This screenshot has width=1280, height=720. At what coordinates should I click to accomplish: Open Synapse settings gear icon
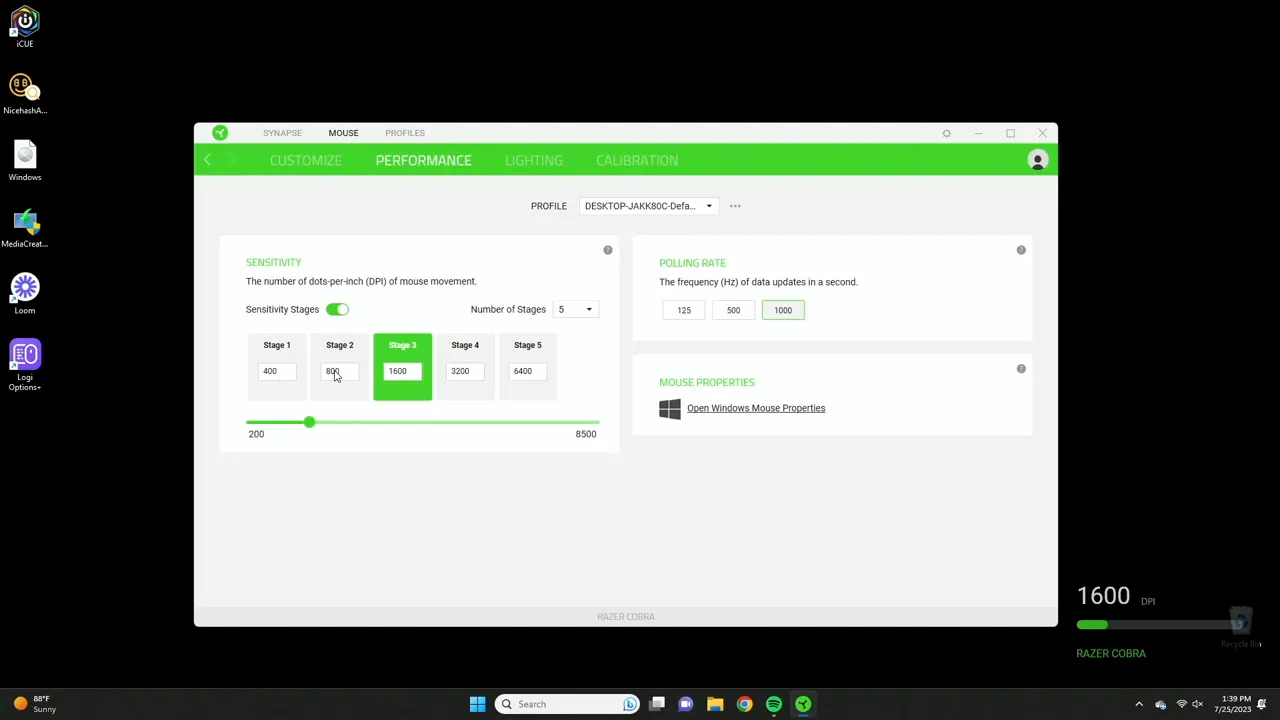tap(946, 133)
